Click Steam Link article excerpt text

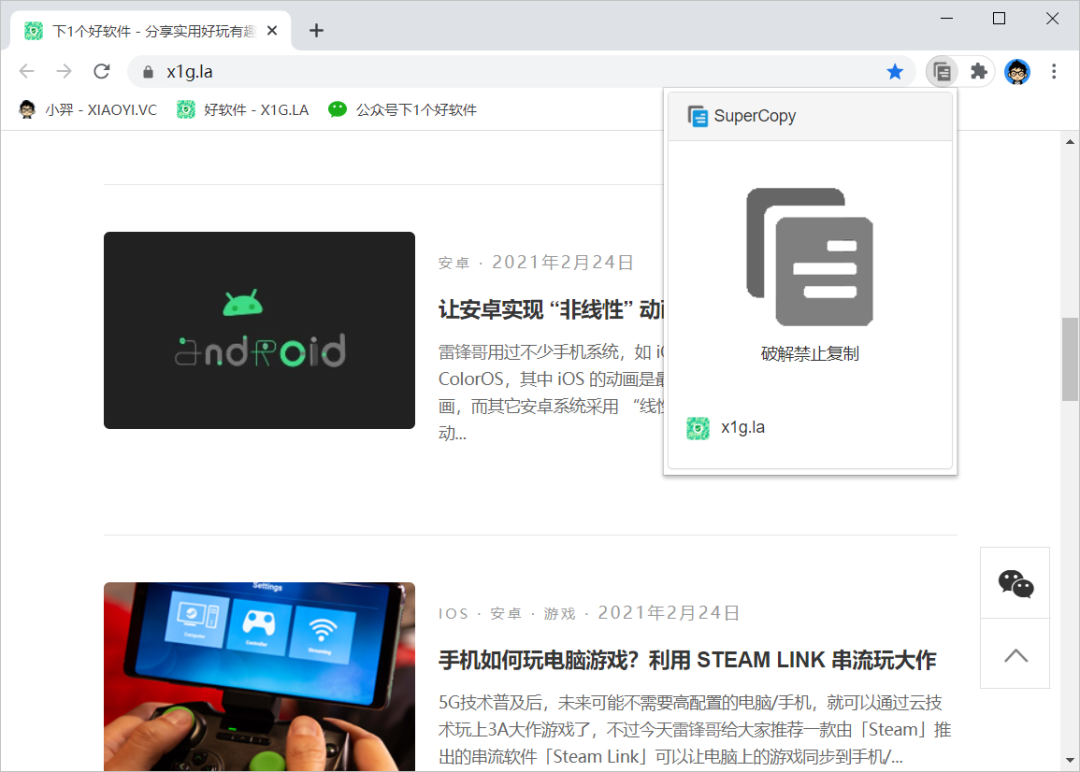coord(694,729)
